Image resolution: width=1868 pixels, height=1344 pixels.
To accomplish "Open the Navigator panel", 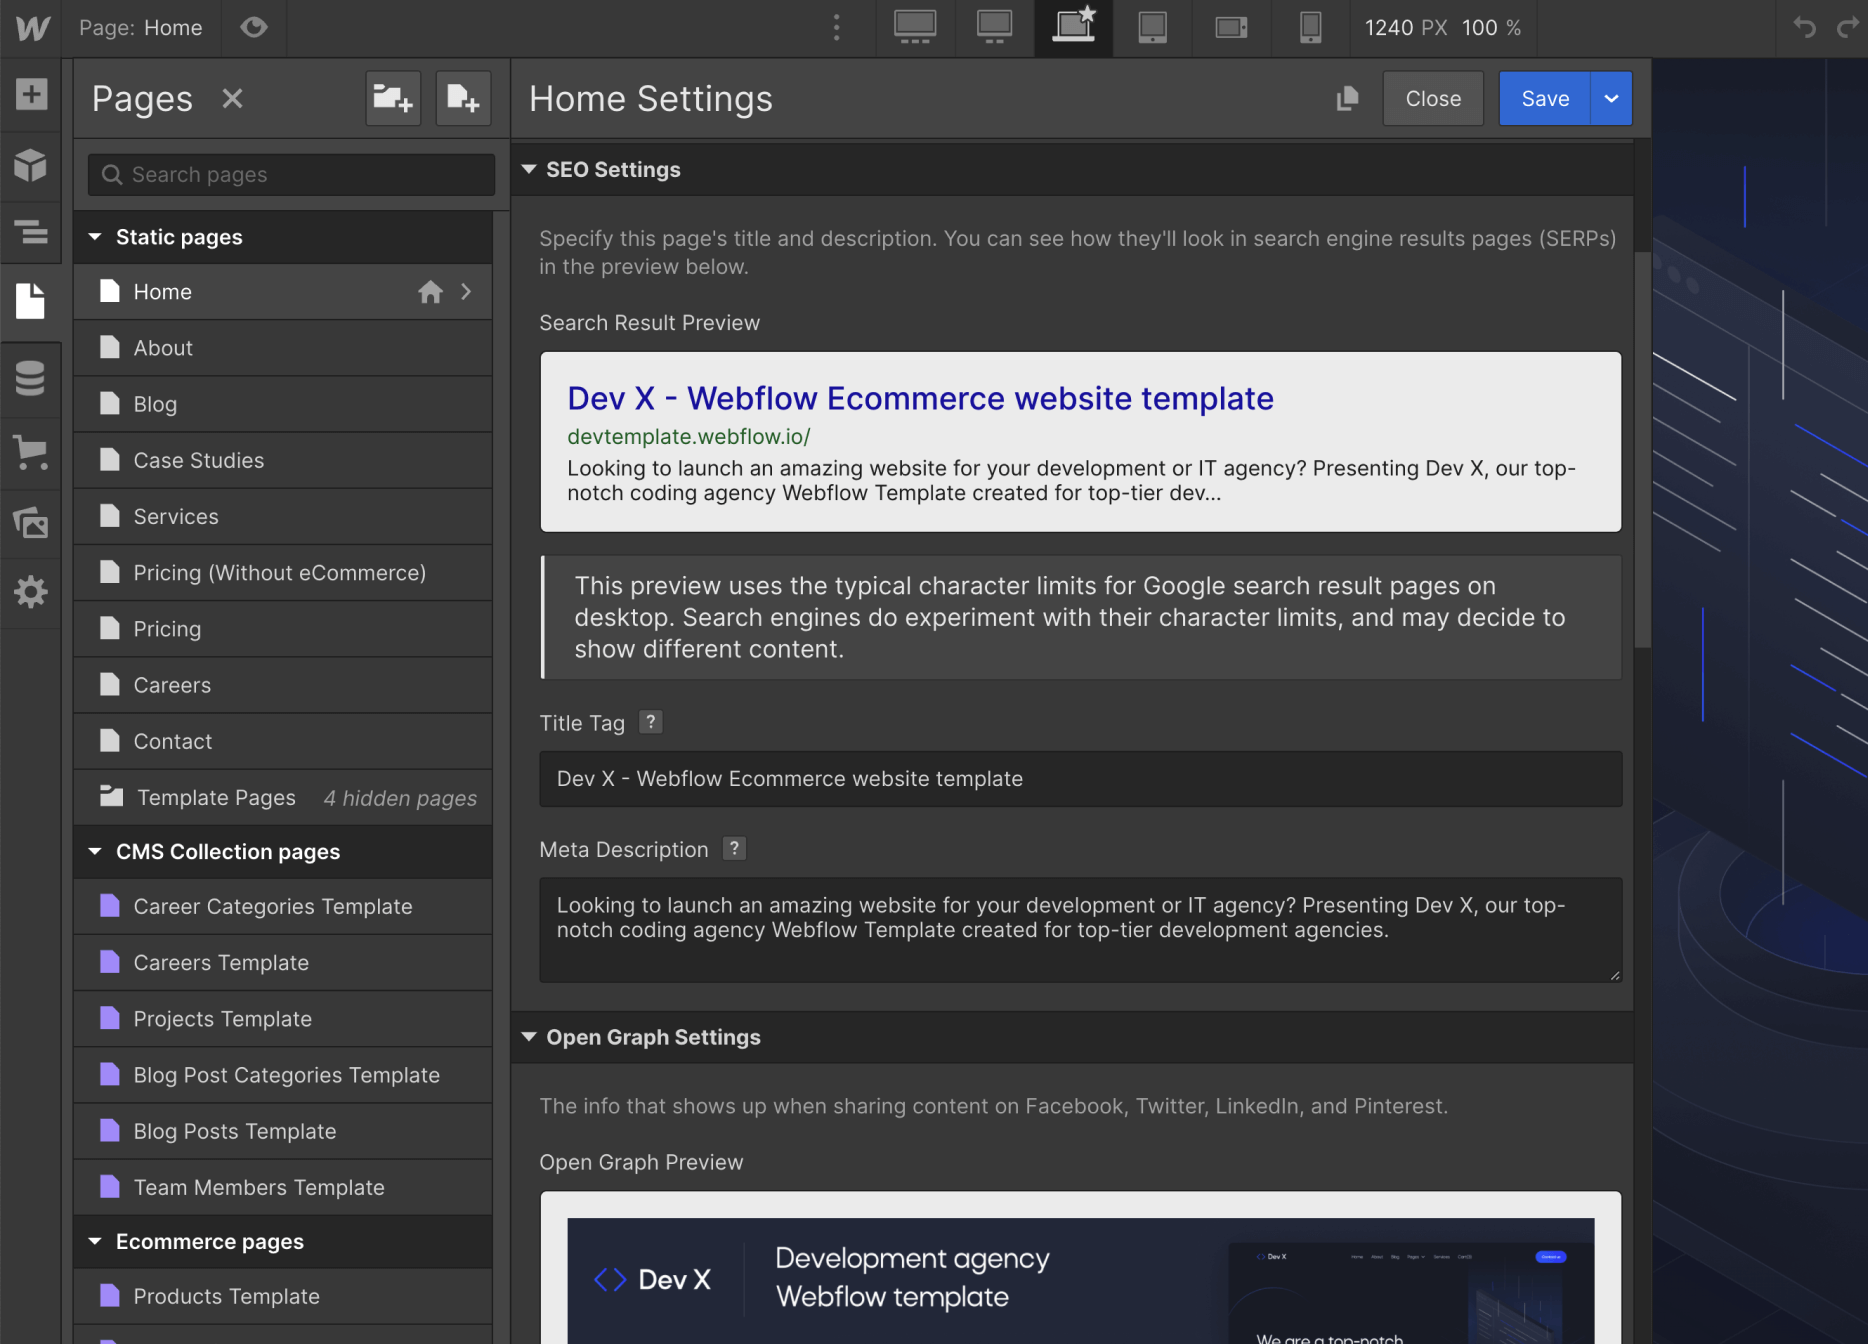I will 31,233.
